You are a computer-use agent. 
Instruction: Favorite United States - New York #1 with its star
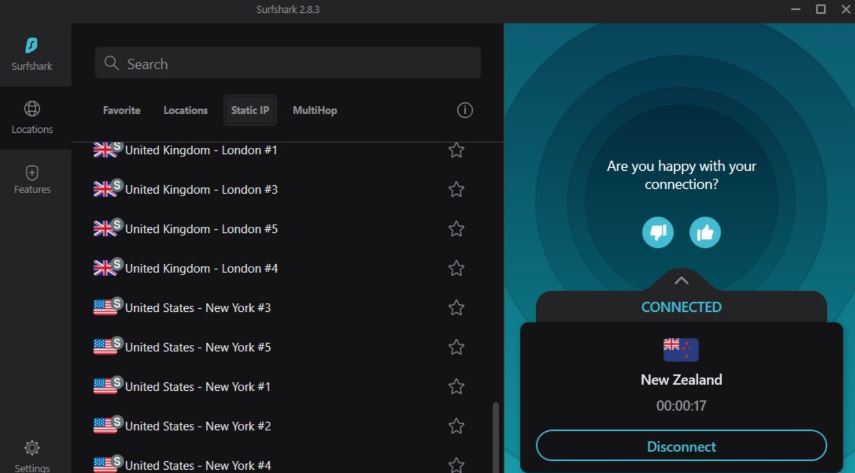(456, 386)
